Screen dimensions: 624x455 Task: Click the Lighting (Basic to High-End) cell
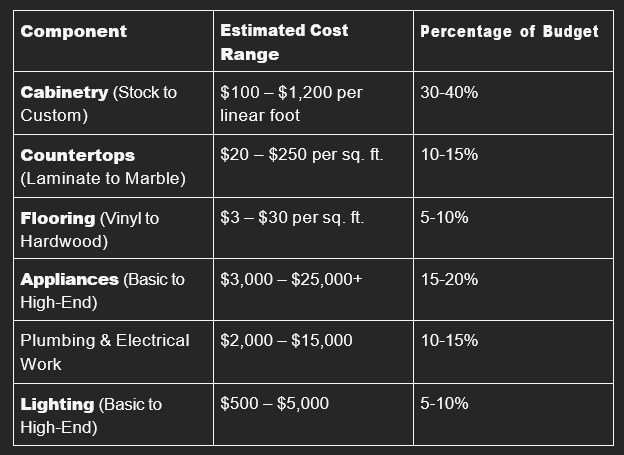coord(91,415)
